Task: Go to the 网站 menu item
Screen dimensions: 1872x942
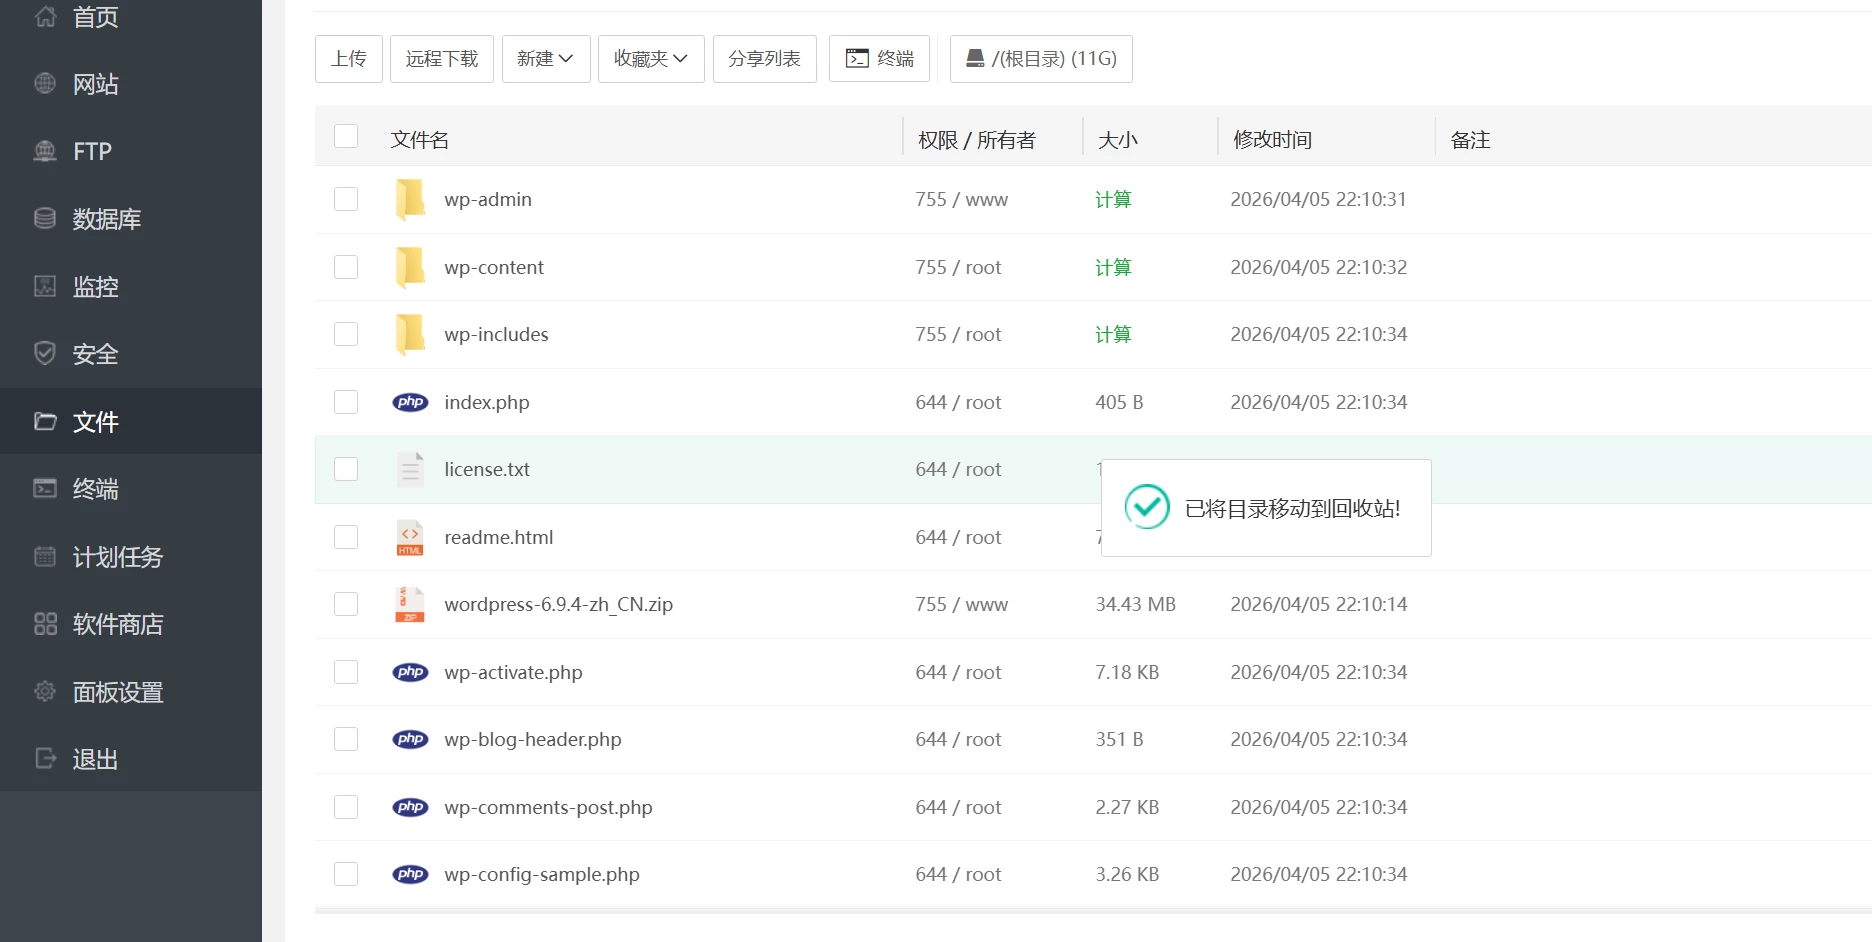Action: click(95, 84)
